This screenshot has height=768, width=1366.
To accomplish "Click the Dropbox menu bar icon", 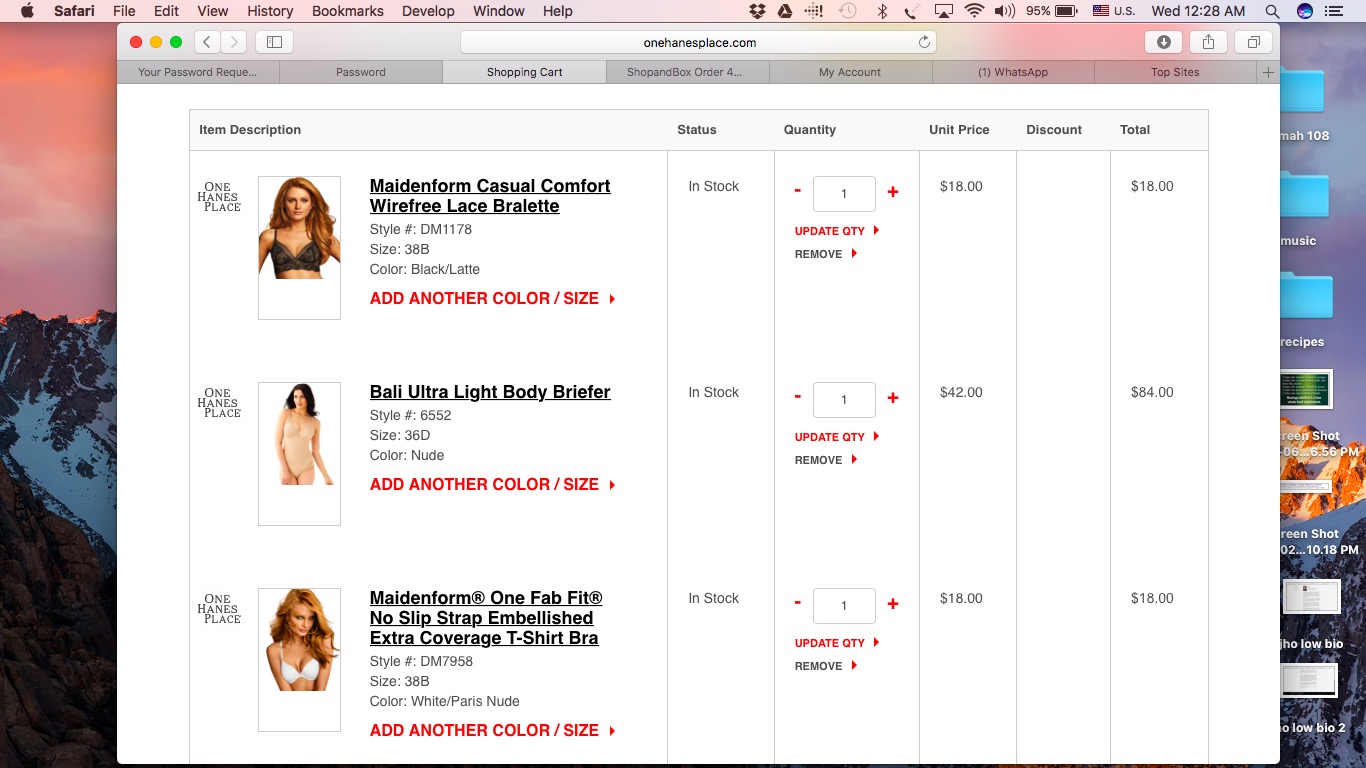I will pos(757,11).
